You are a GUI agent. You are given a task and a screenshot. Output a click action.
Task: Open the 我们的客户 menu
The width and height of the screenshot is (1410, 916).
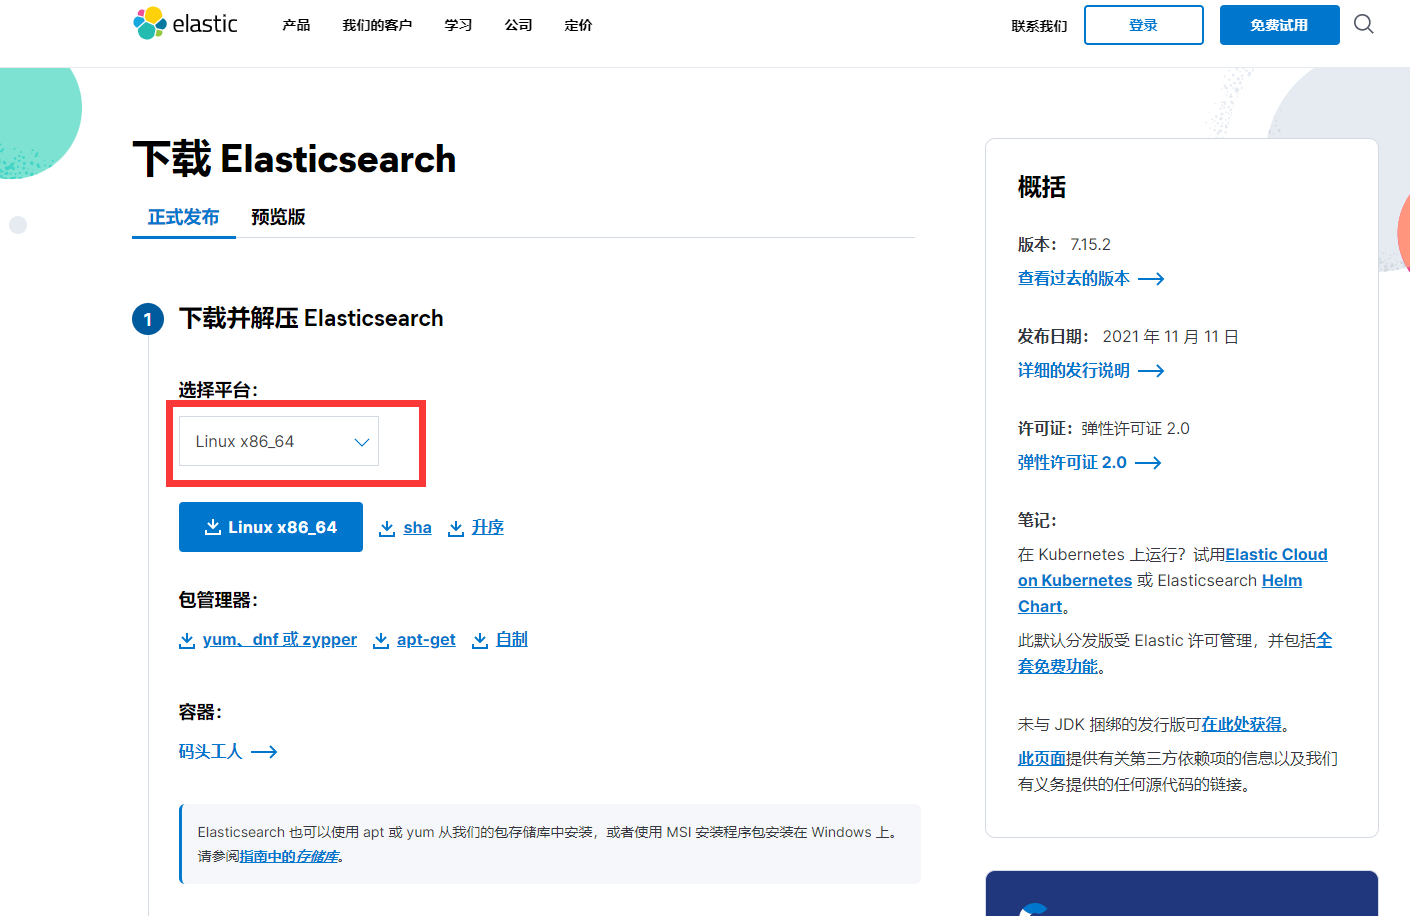click(x=377, y=25)
